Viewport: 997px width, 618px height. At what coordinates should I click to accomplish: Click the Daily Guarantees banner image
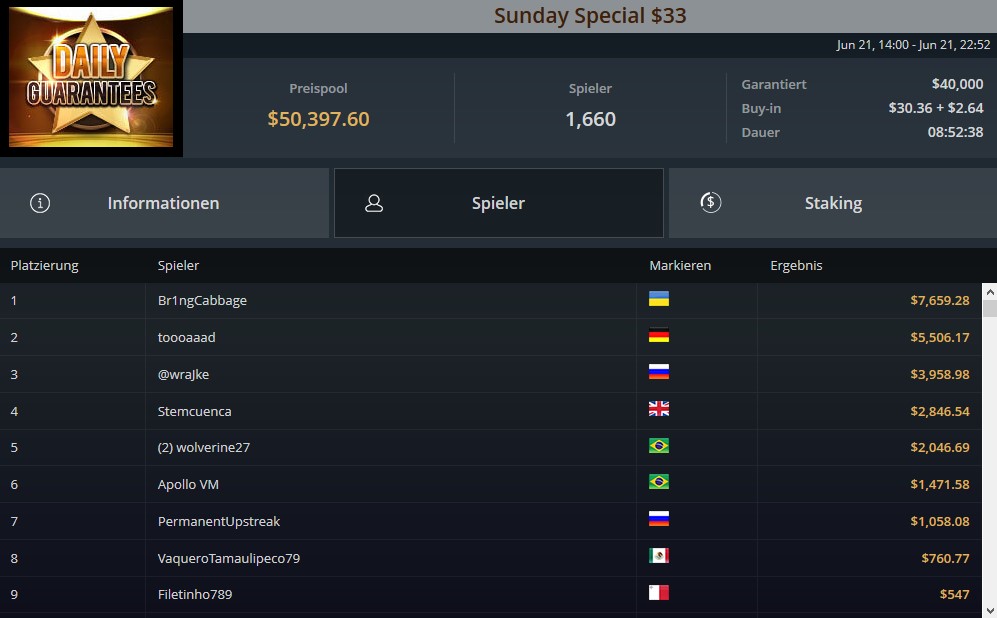(91, 78)
